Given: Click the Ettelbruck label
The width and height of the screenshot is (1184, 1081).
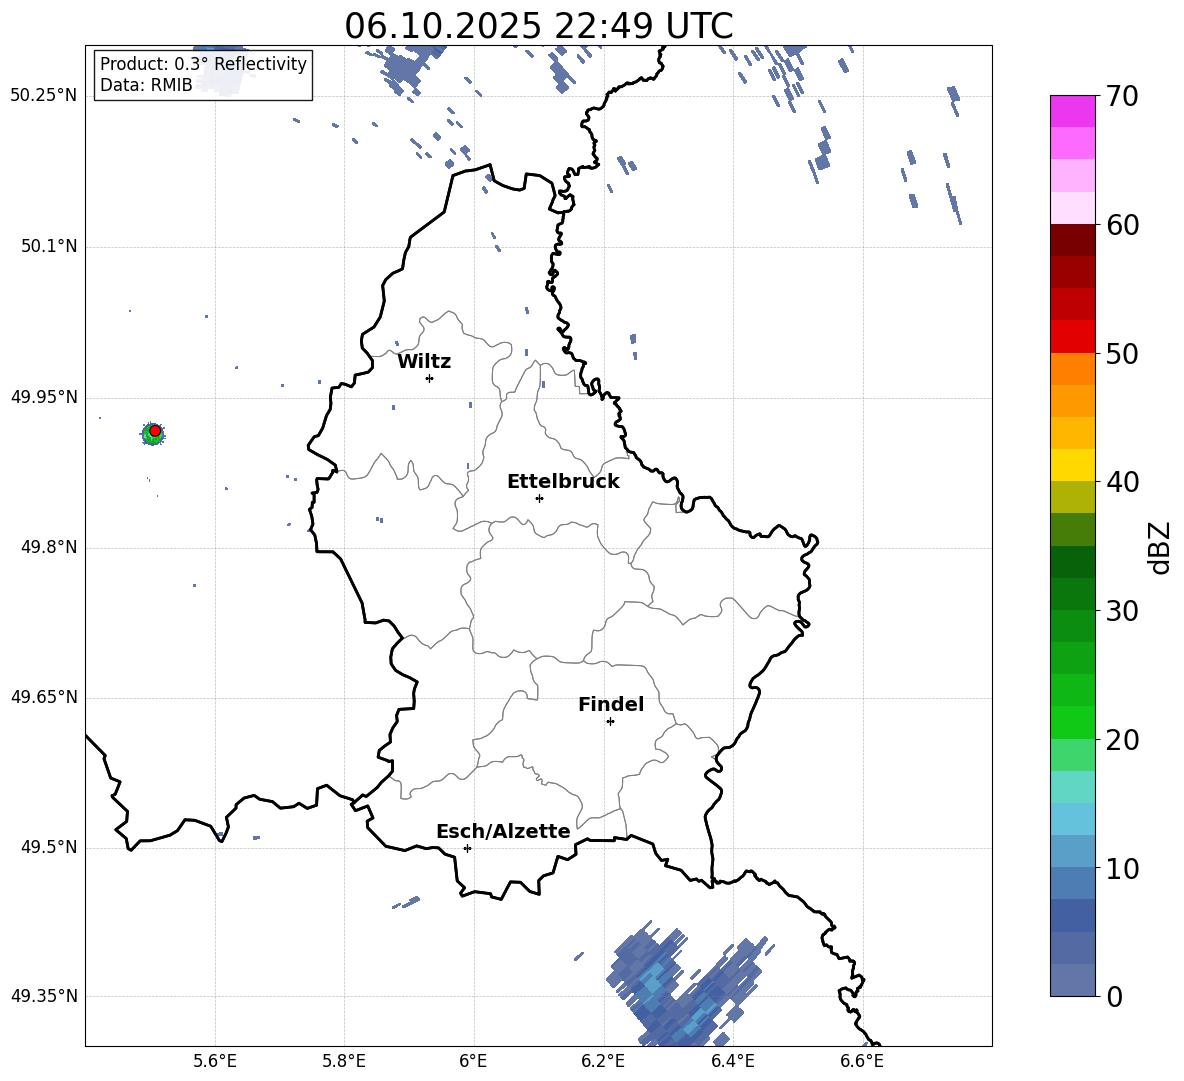Looking at the screenshot, I should [x=563, y=482].
